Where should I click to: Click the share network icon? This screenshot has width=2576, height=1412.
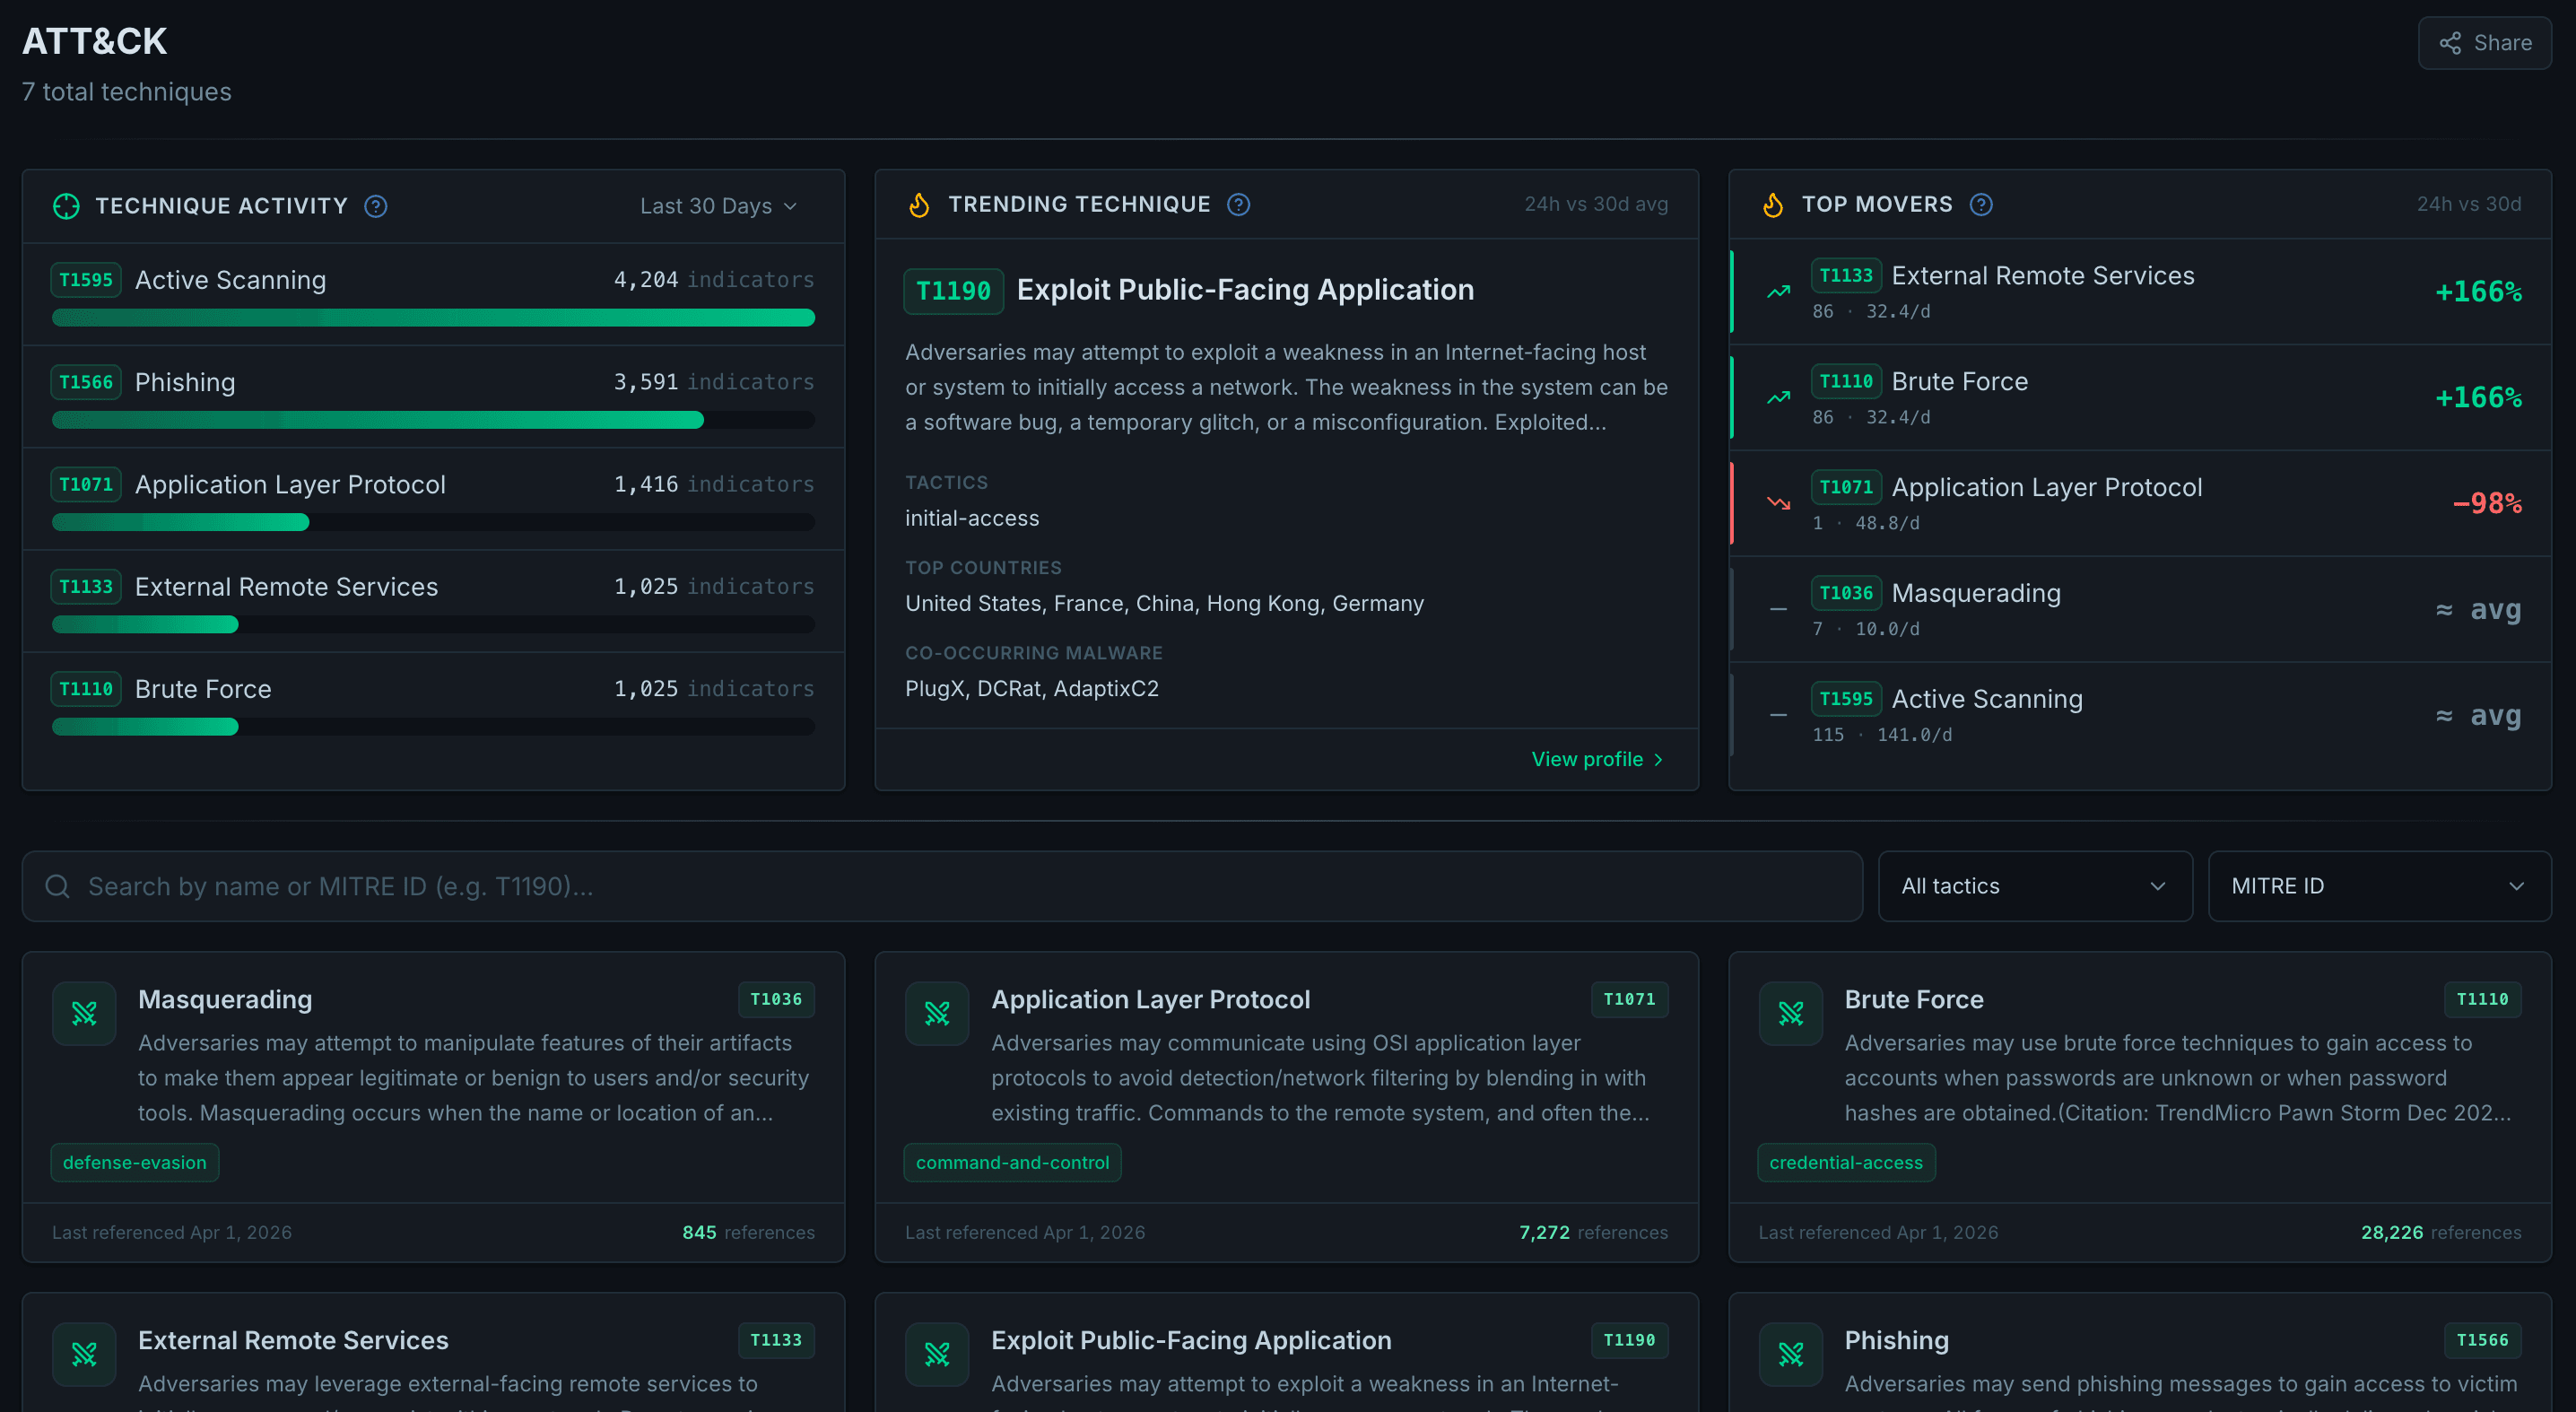coord(2449,43)
